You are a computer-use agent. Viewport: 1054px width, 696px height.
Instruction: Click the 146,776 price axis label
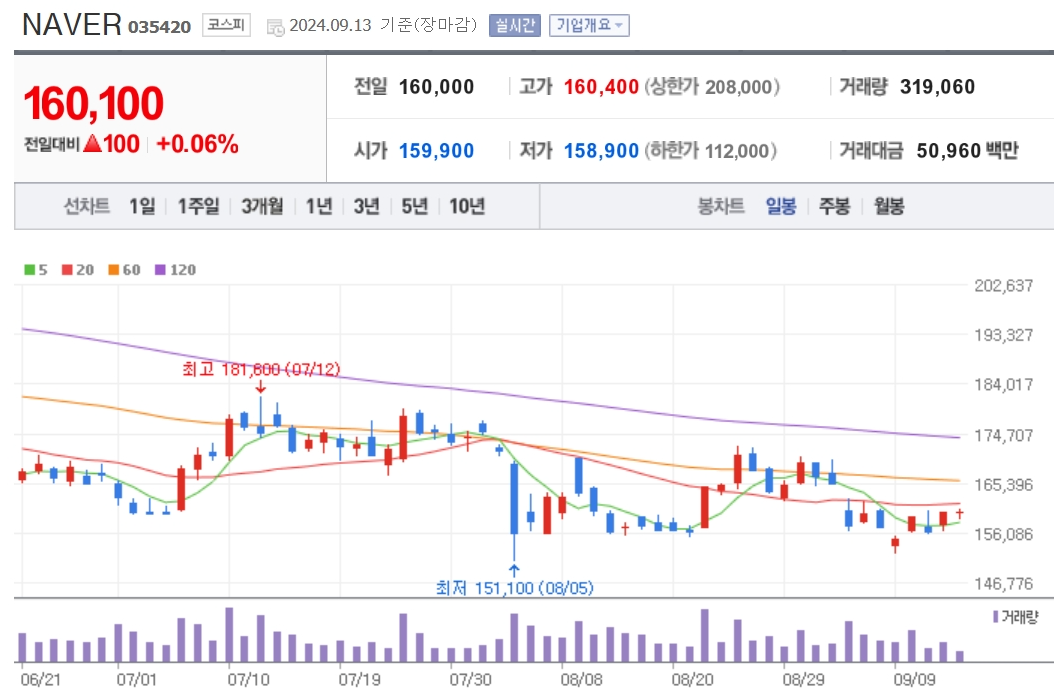click(1004, 584)
